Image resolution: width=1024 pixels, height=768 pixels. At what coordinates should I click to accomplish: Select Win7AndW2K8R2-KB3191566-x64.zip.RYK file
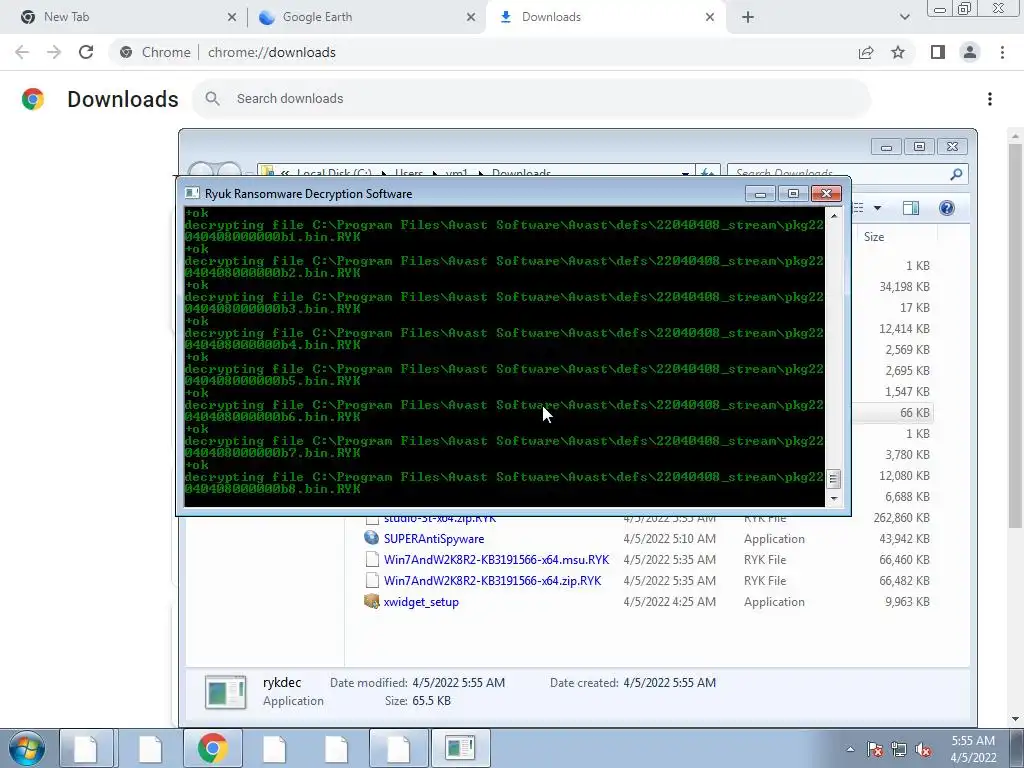pyautogui.click(x=492, y=581)
